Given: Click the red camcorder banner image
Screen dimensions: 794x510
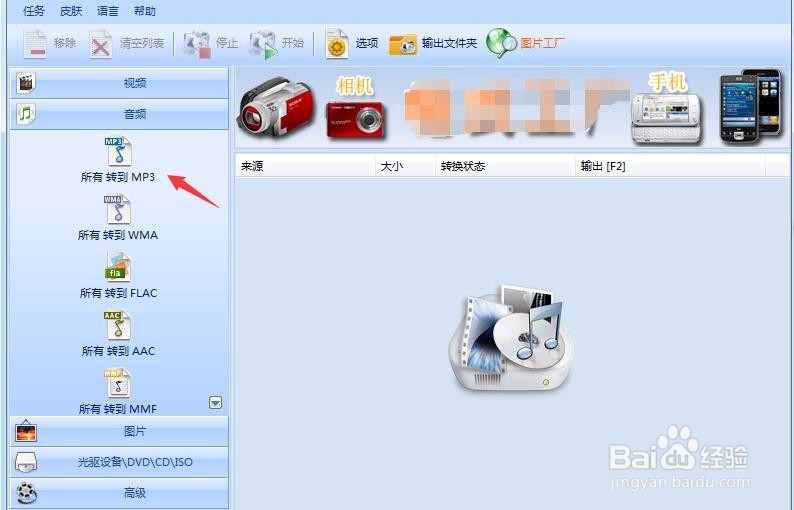Looking at the screenshot, I should (x=276, y=109).
